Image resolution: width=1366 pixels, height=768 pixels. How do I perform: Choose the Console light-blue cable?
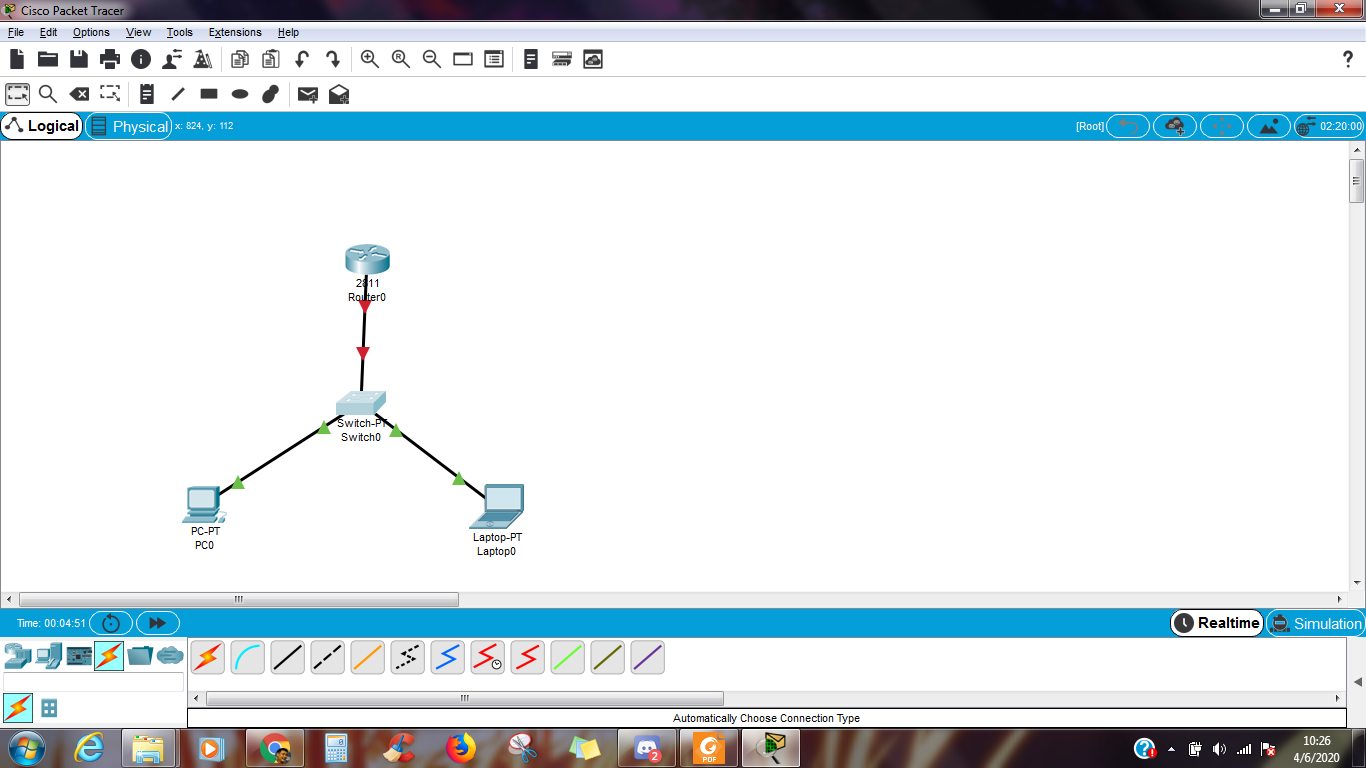[248, 657]
